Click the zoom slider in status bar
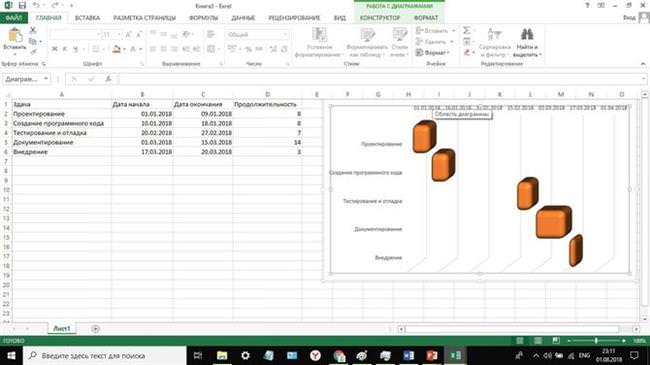650x365 pixels. pyautogui.click(x=596, y=341)
